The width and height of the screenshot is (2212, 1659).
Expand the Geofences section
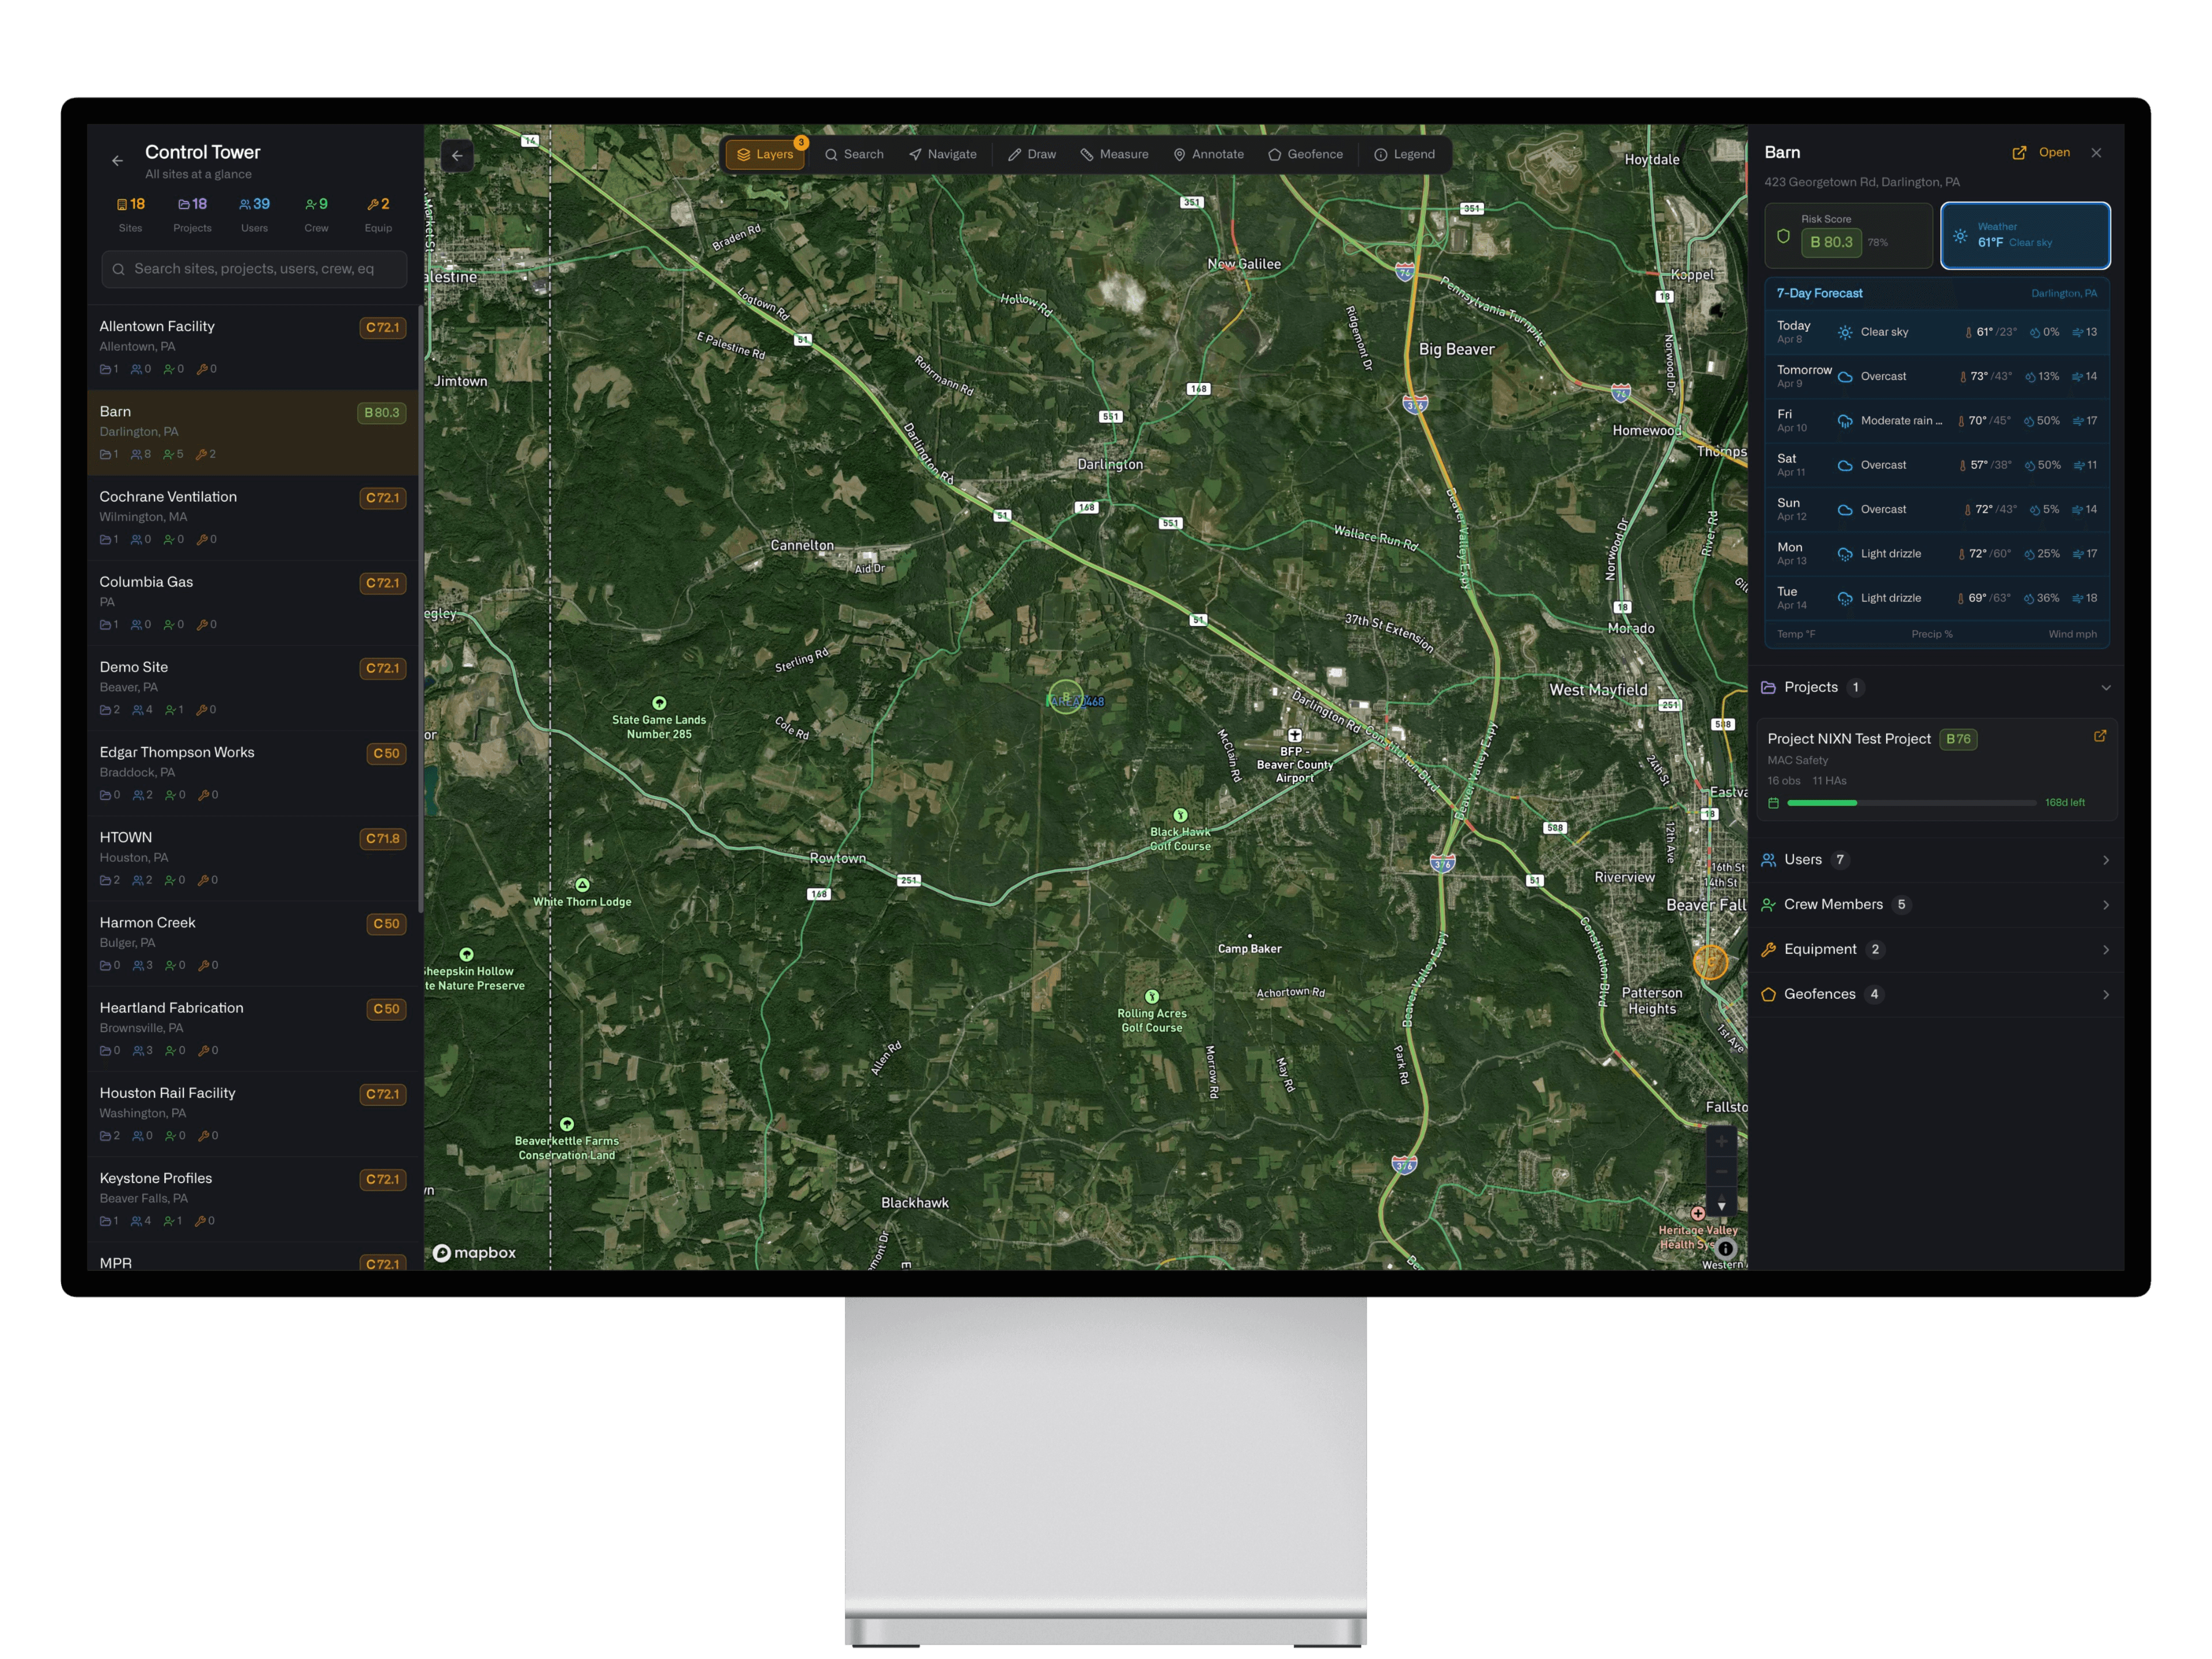point(1936,994)
